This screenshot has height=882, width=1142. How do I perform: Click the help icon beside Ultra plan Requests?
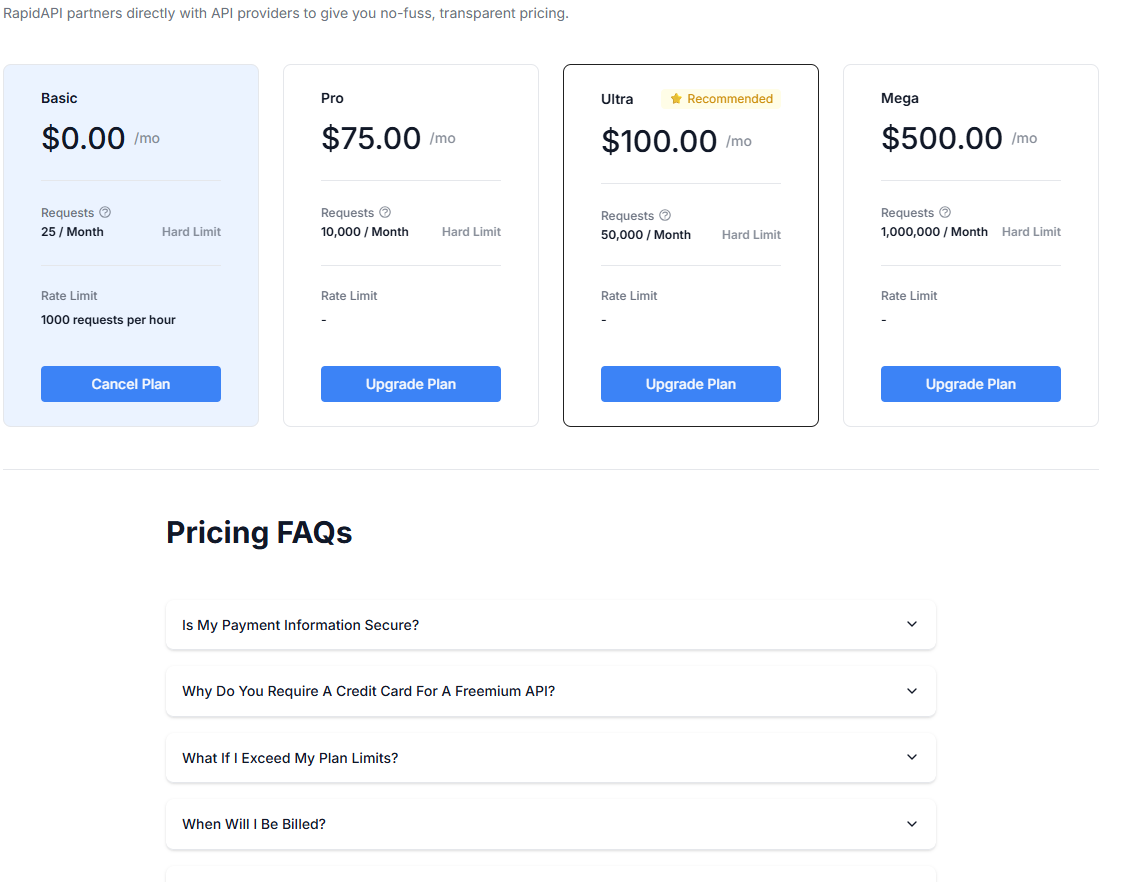pos(665,216)
